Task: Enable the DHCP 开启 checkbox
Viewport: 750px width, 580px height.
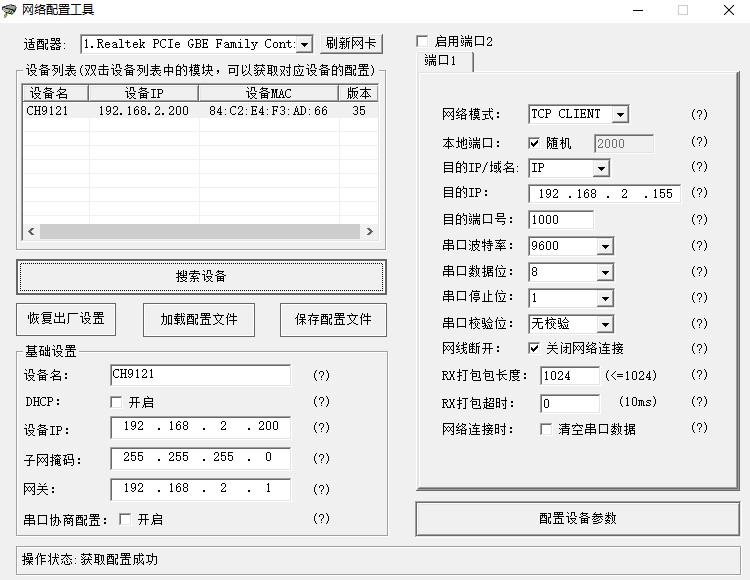Action: coord(116,402)
